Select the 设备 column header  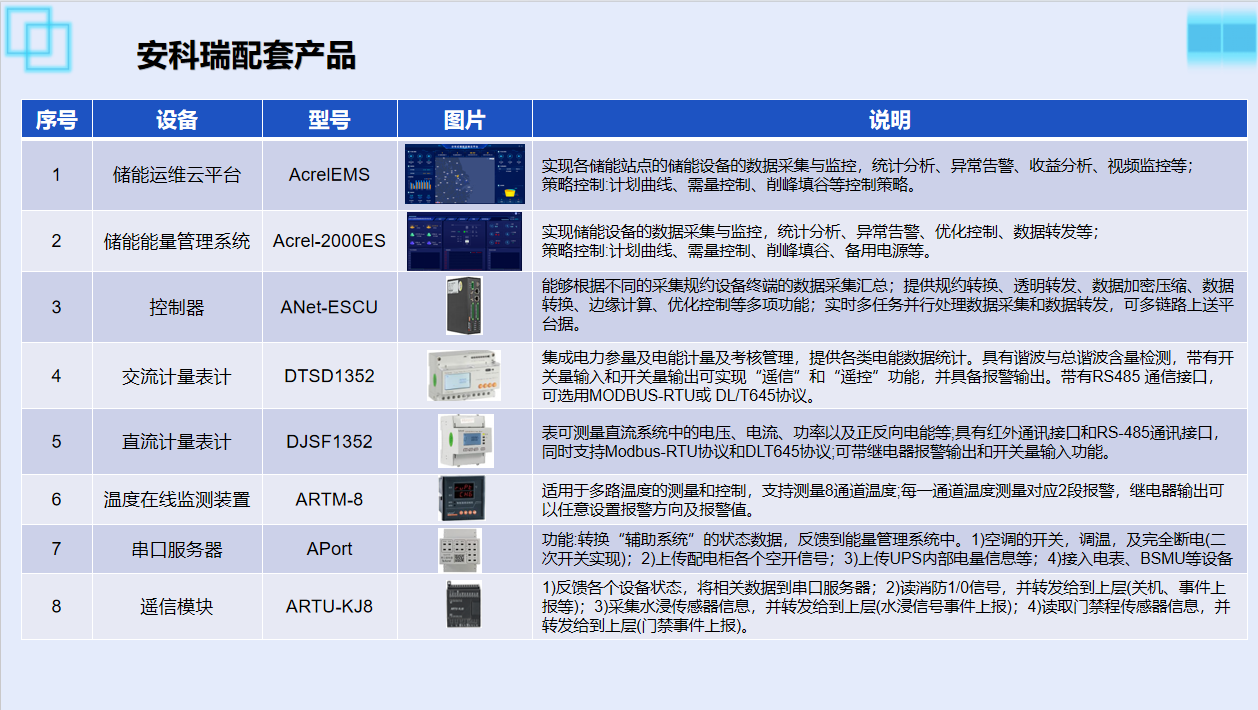[x=177, y=120]
